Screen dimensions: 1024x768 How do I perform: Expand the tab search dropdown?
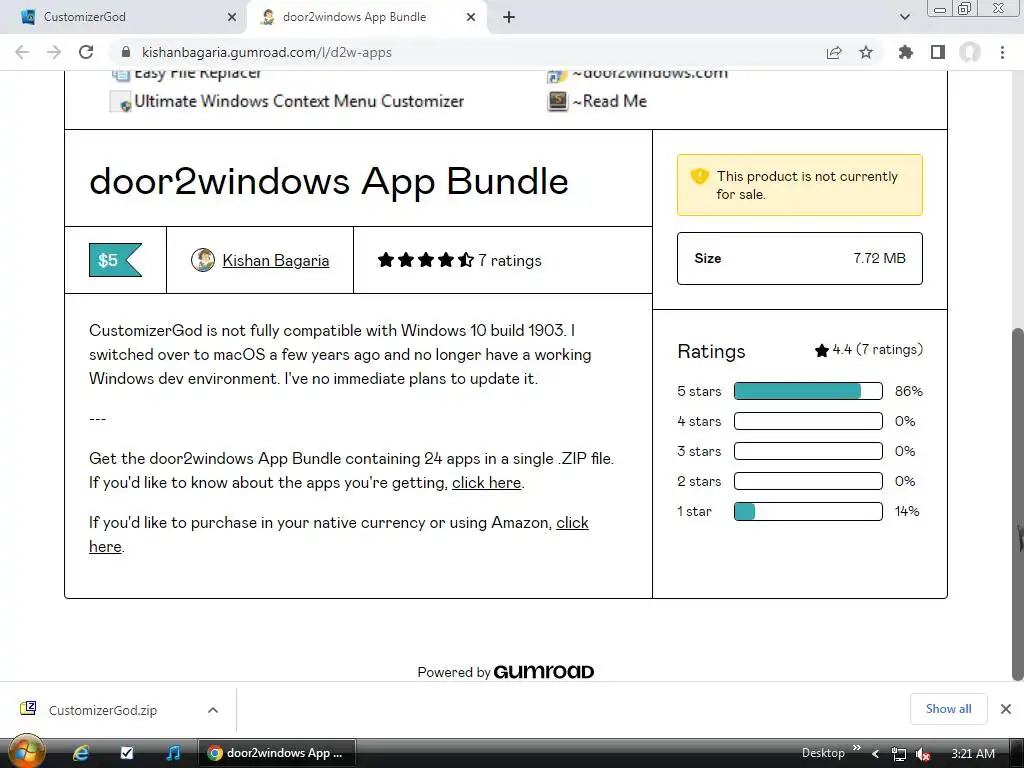[904, 17]
